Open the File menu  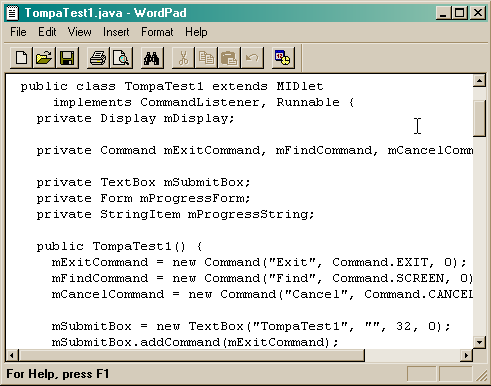18,32
